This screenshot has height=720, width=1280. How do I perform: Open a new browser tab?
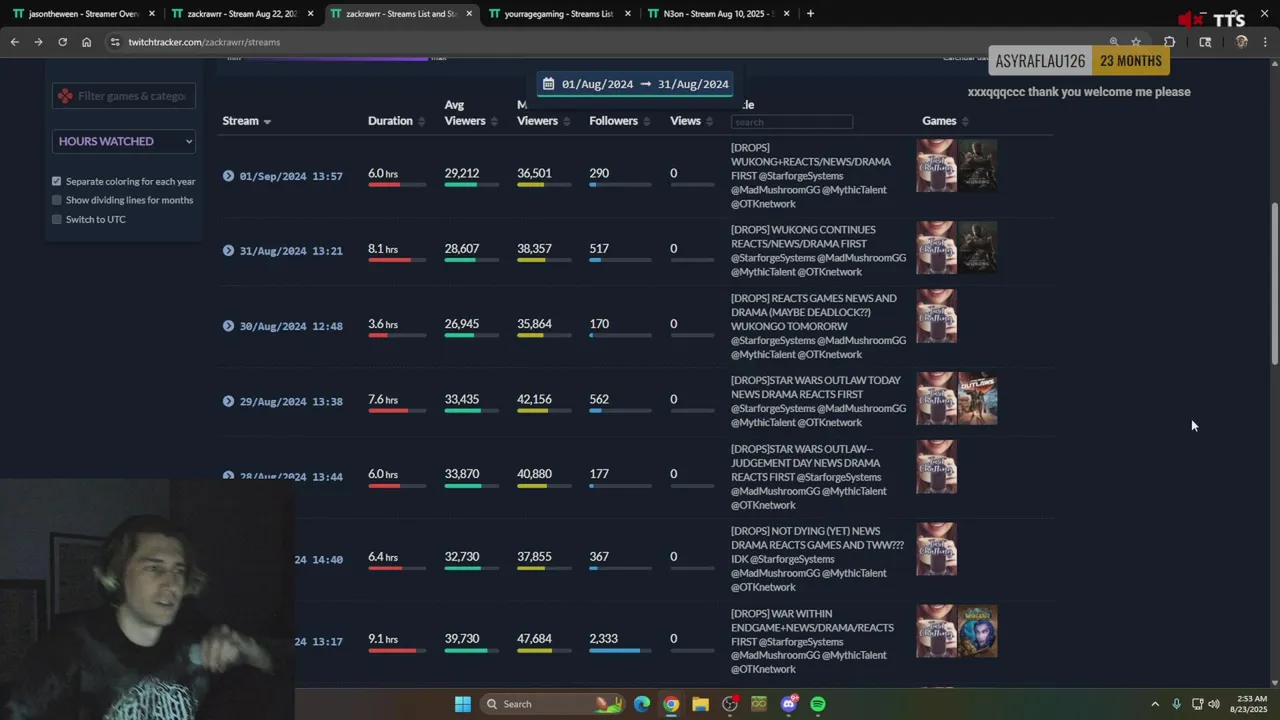[810, 14]
